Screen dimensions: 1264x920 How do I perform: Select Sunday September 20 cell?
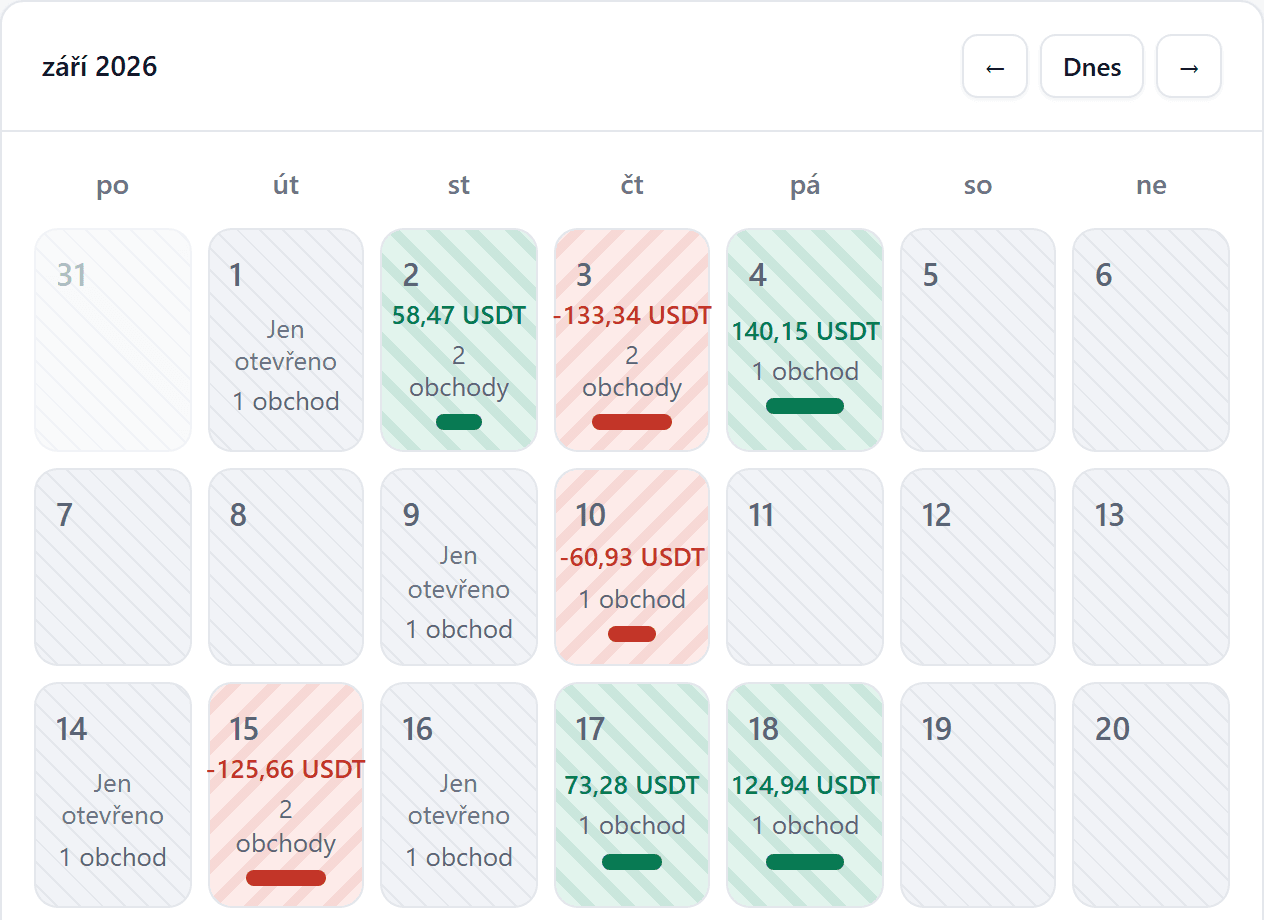coord(1151,795)
